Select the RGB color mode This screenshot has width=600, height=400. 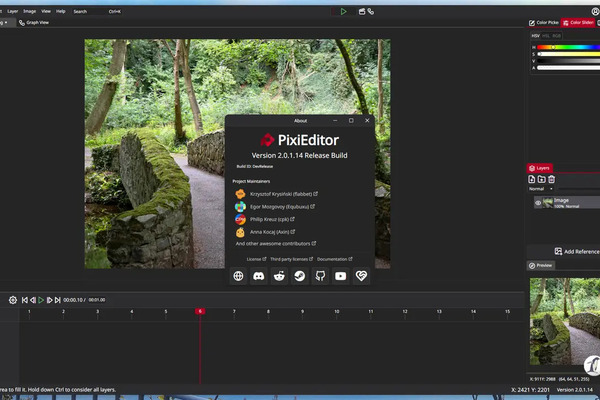pos(556,36)
